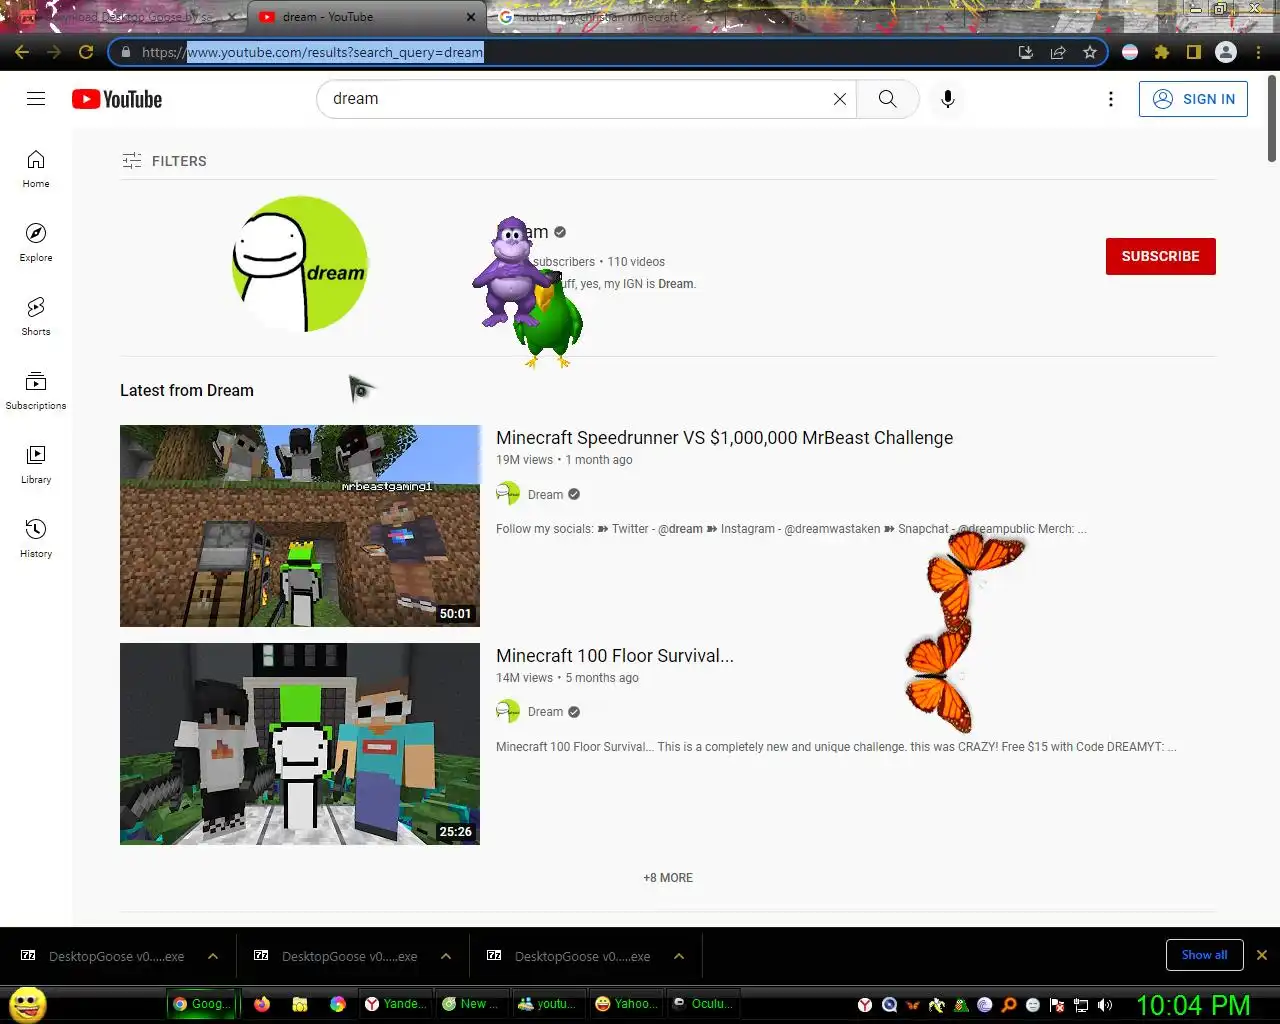The image size is (1280, 1024).
Task: Open Firefox from the taskbar
Action: point(262,1004)
